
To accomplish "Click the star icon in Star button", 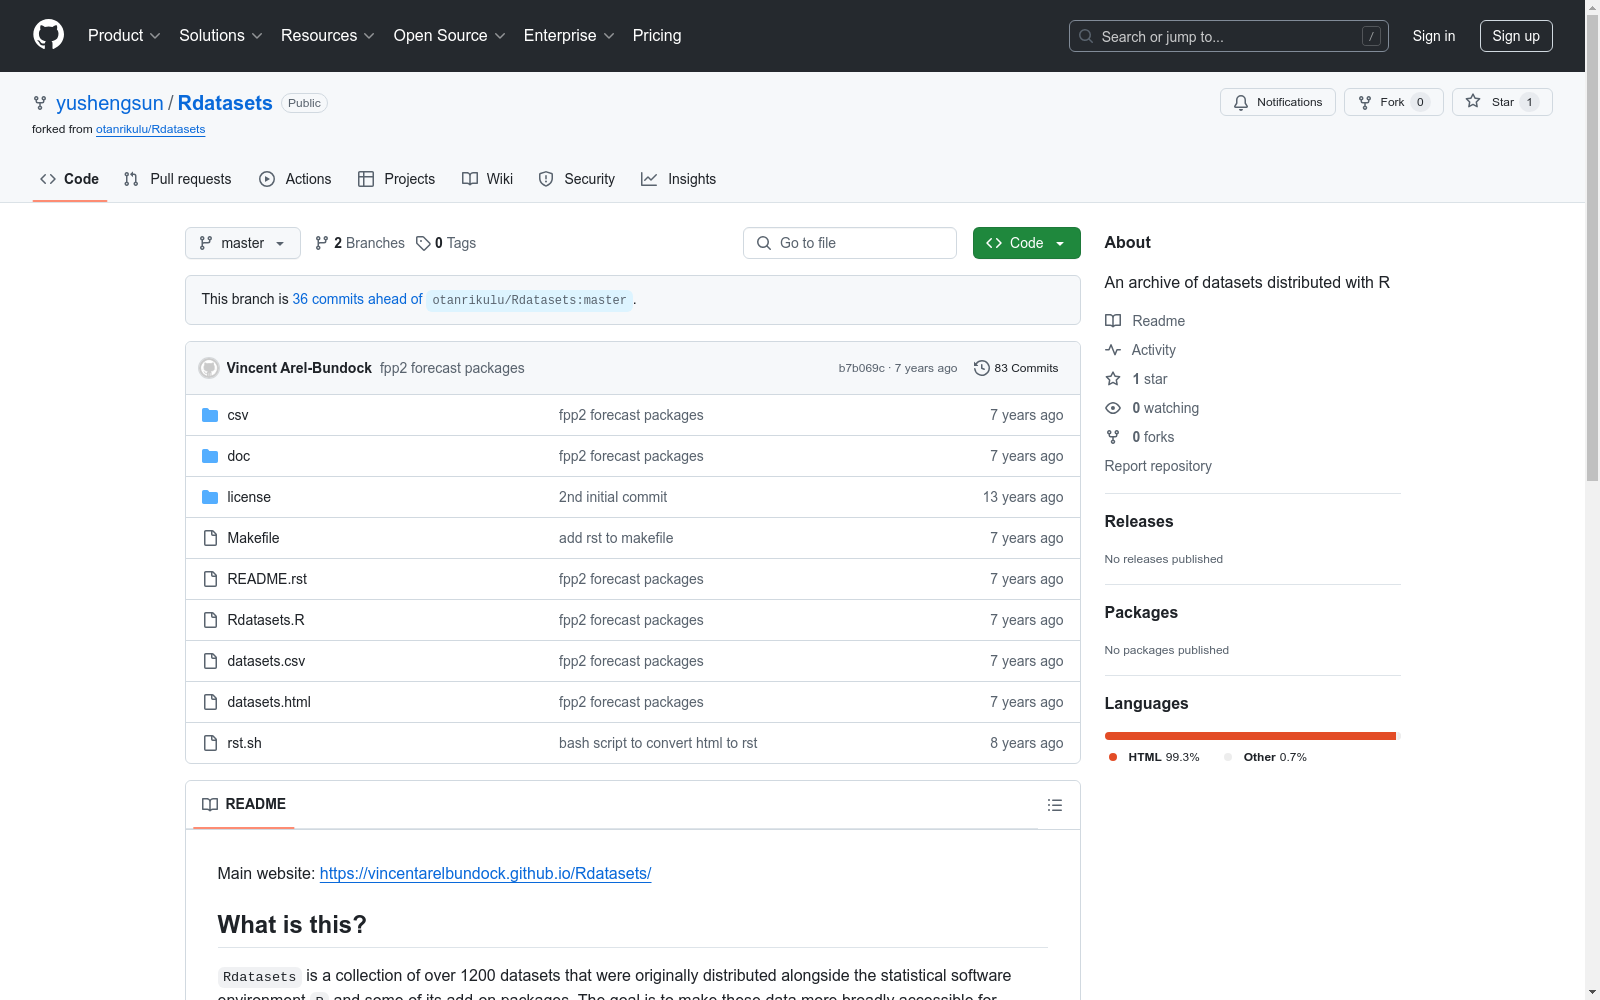I will click(1473, 101).
